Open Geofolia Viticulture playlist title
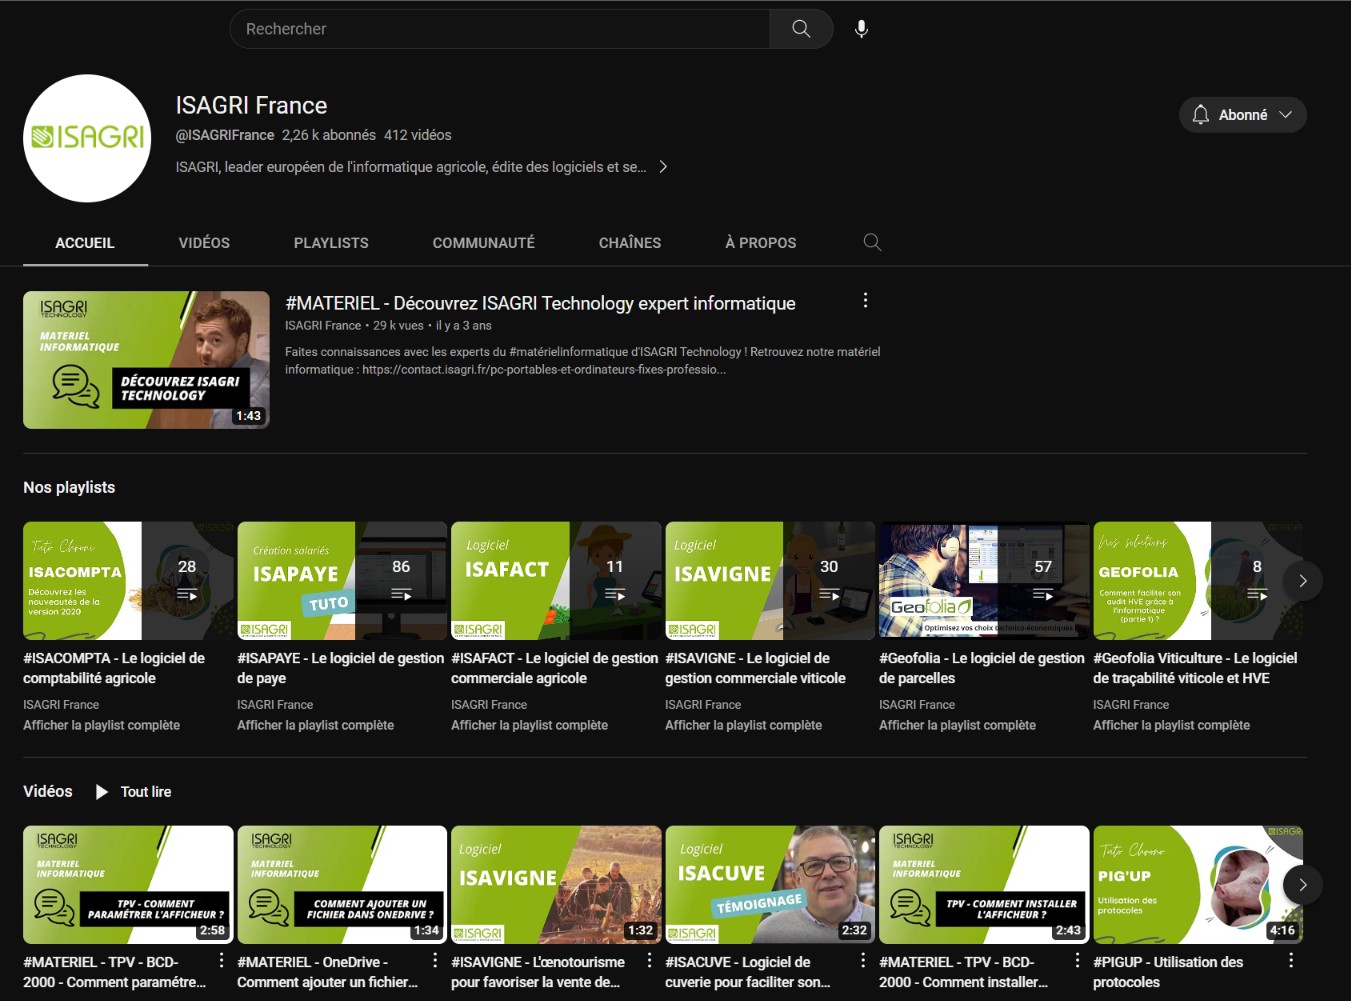The height and width of the screenshot is (1001, 1351). tap(1195, 668)
